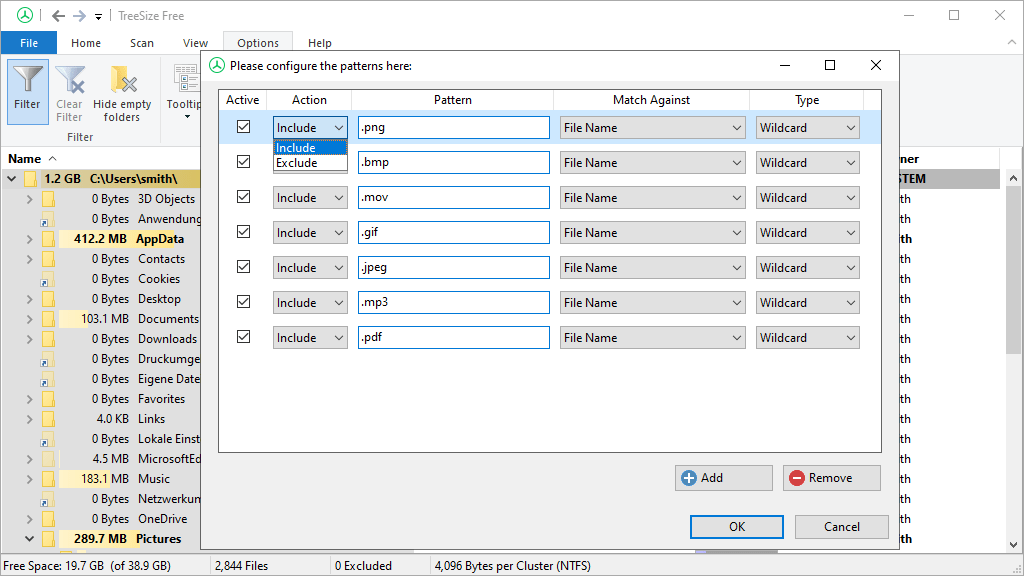Click the folder icon beside 3D Objects

(48, 199)
